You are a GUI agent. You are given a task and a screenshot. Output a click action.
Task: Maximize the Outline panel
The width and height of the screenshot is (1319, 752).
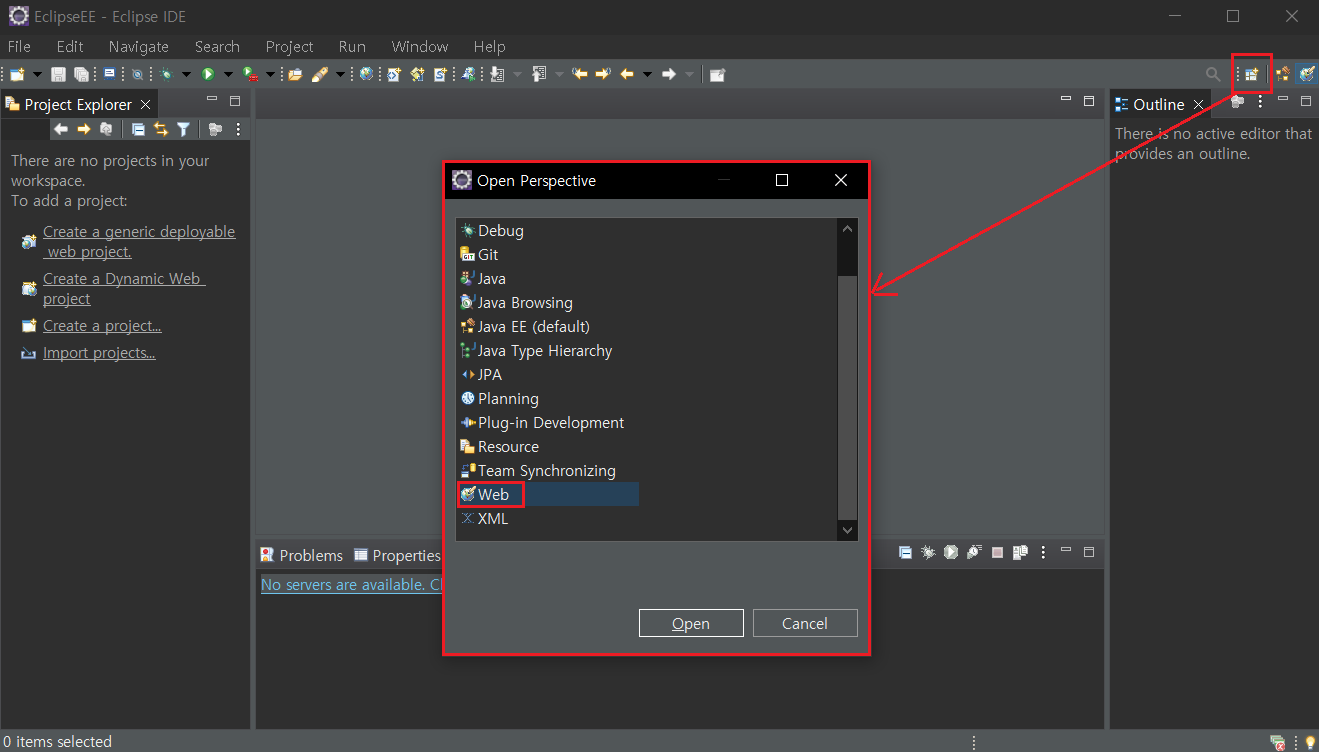1306,101
